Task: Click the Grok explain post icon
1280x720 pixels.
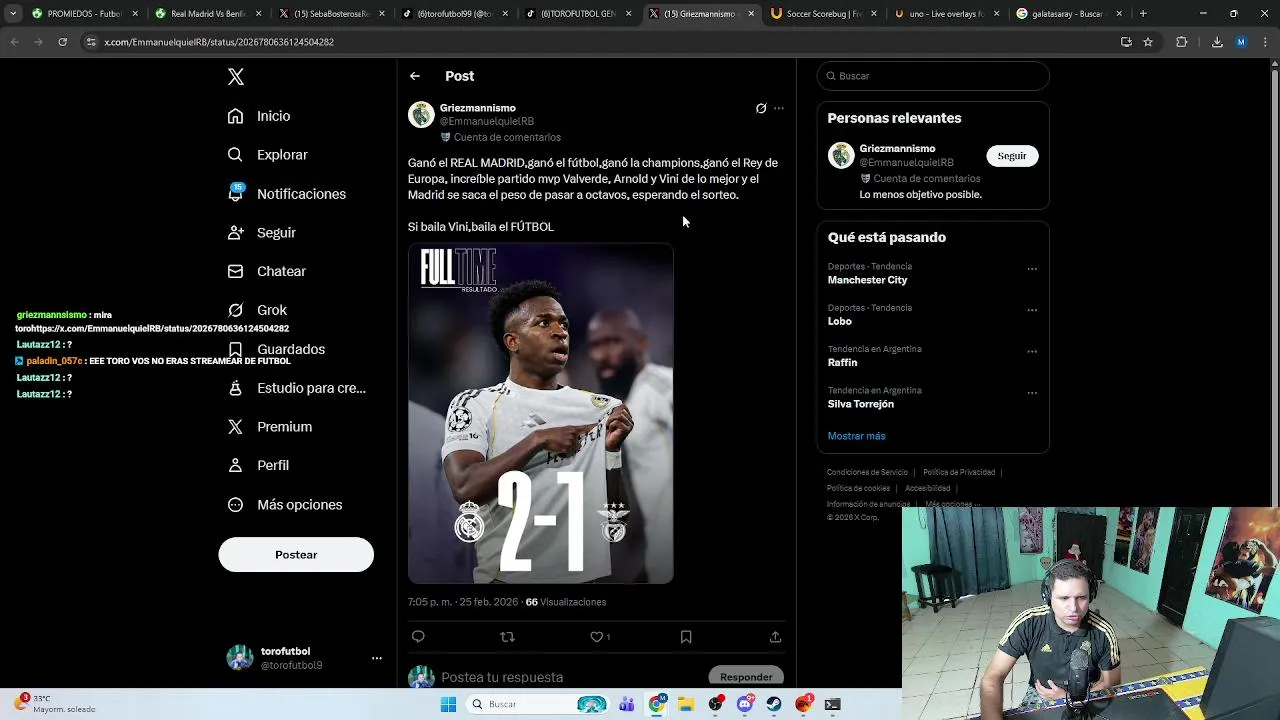Action: [761, 108]
